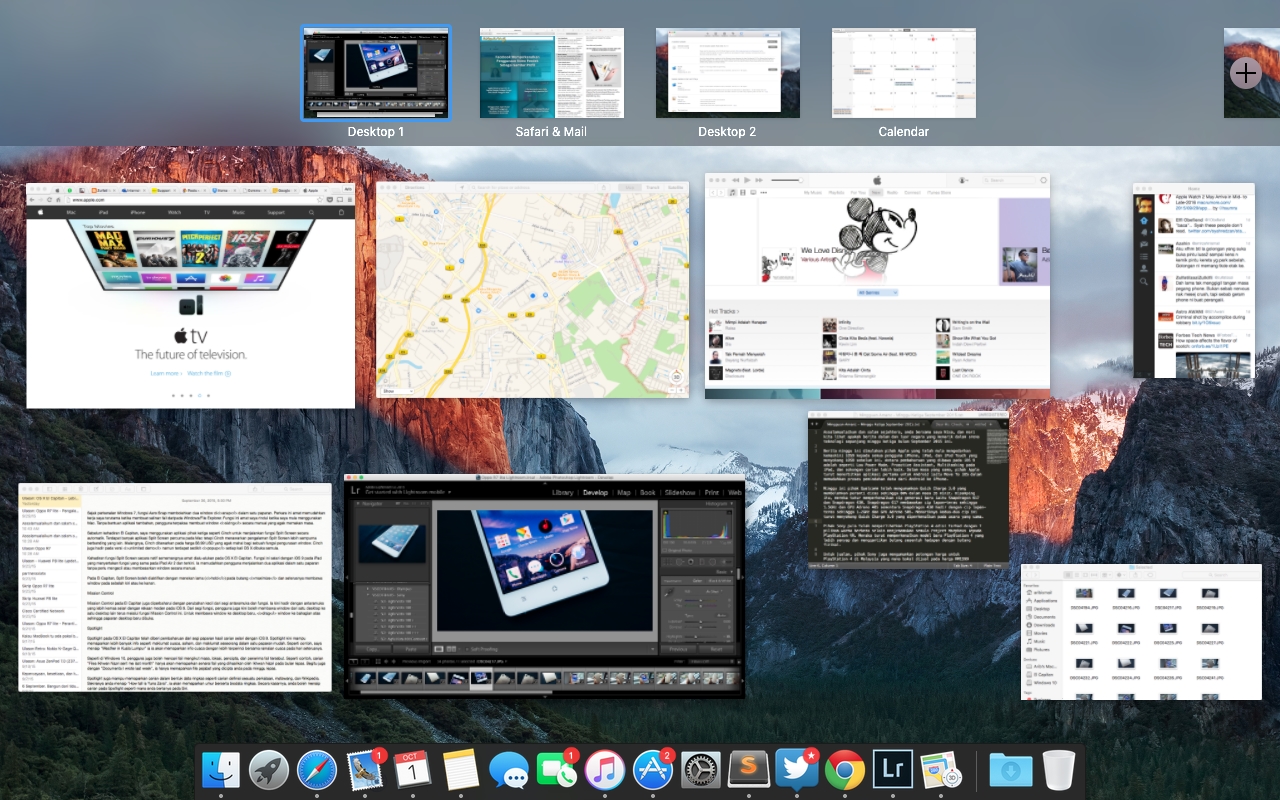Open App Store icon in Dock
The width and height of the screenshot is (1280, 800).
point(653,770)
